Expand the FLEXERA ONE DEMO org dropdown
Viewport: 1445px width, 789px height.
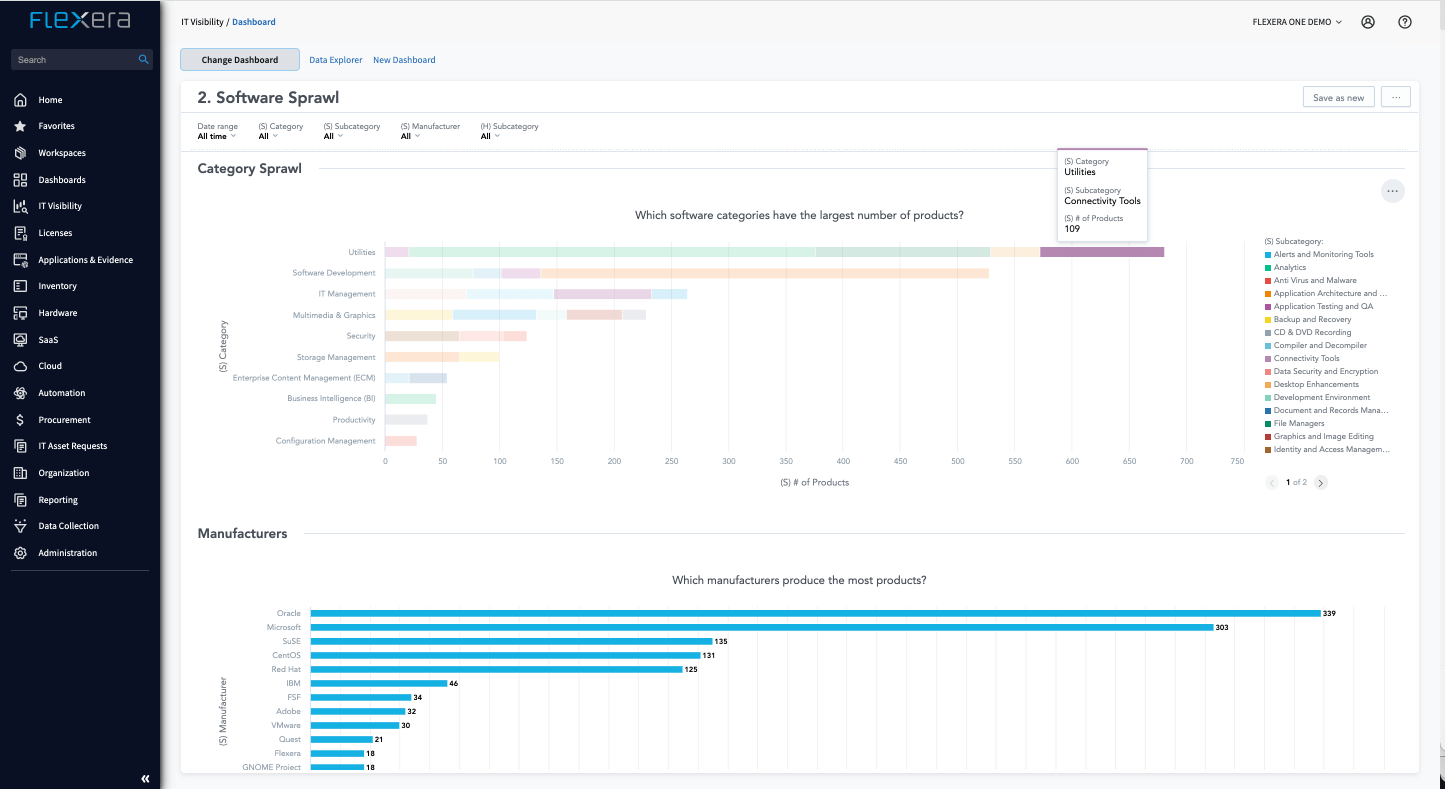tap(1296, 22)
